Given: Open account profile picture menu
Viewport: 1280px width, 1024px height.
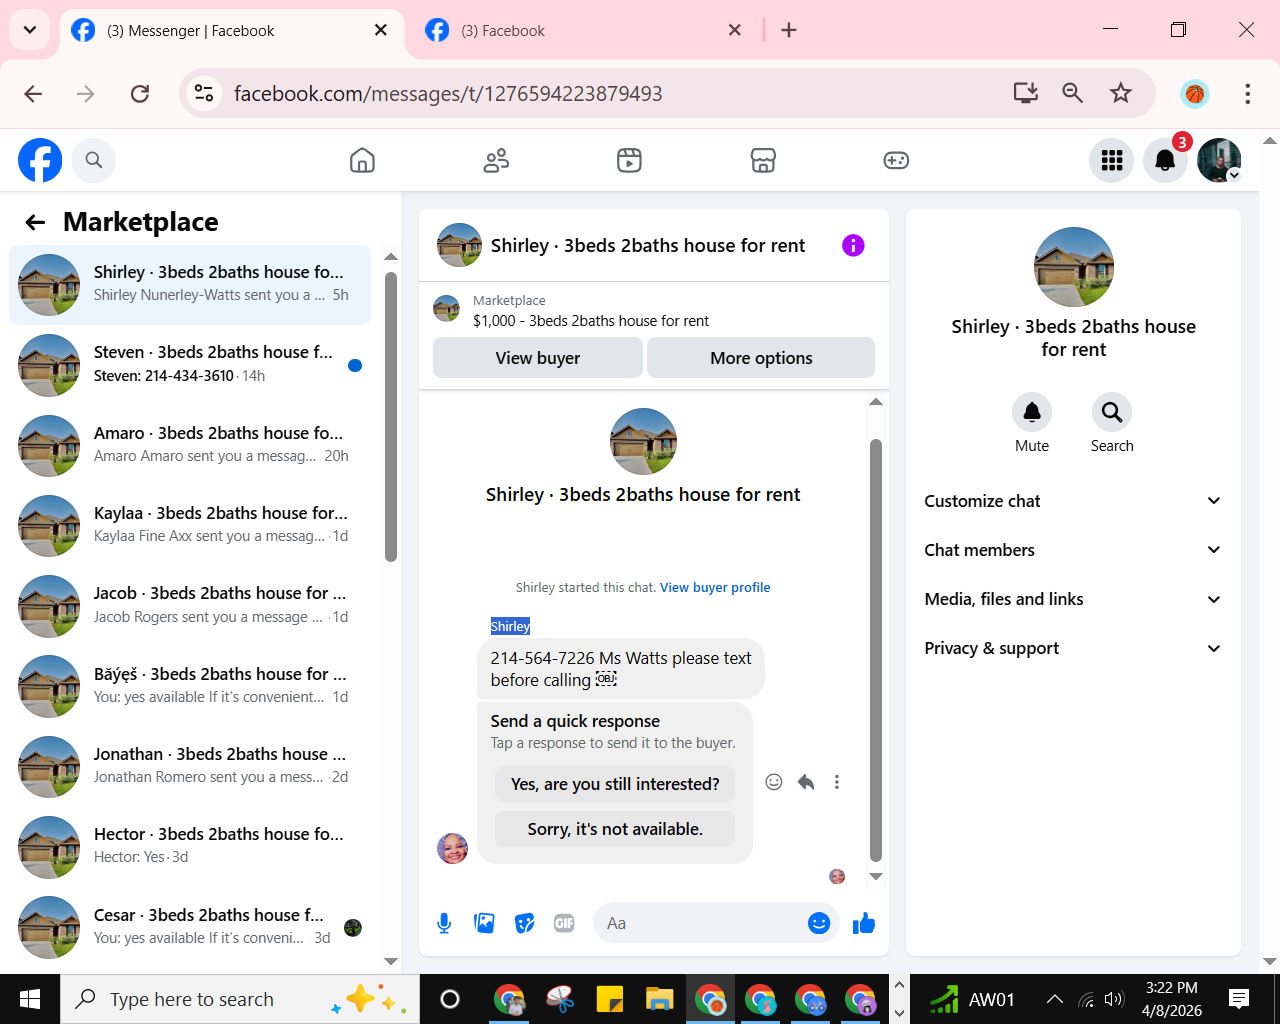Looking at the screenshot, I should tap(1219, 160).
